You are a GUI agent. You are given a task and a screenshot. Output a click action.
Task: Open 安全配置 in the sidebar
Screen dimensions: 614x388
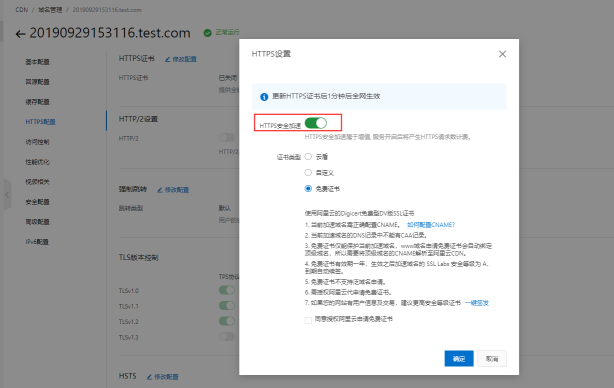point(38,202)
